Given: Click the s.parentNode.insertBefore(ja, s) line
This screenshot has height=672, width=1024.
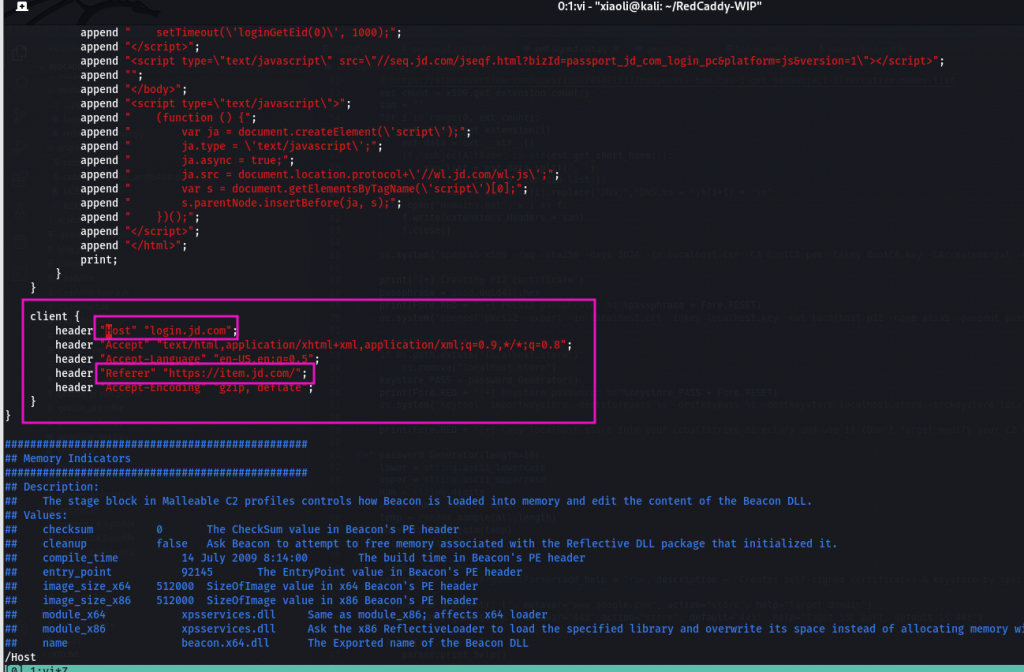Looking at the screenshot, I should [241, 203].
